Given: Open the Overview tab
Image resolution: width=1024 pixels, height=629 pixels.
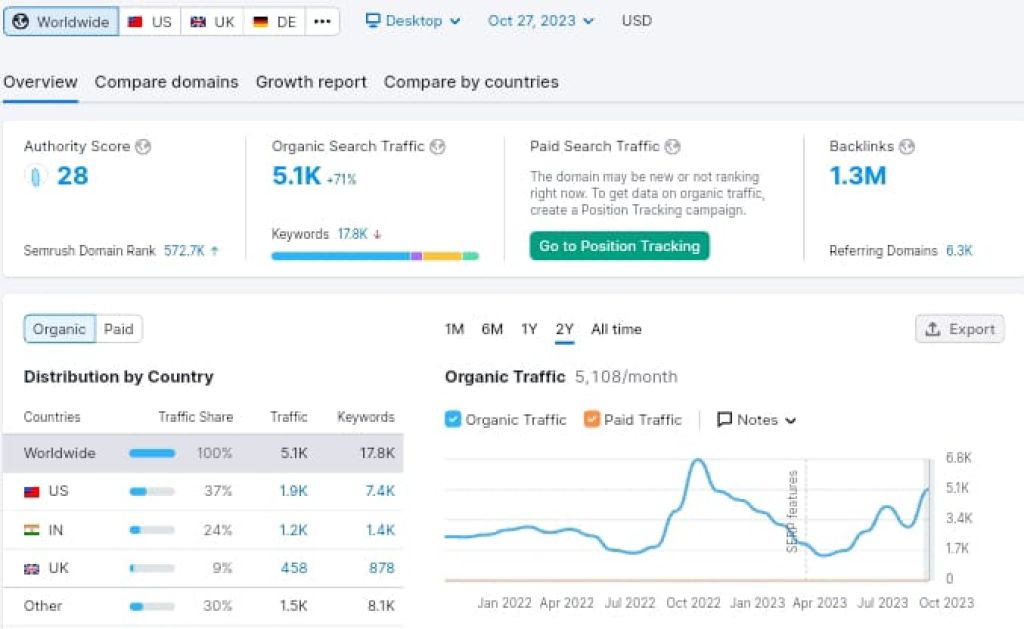Looking at the screenshot, I should tap(40, 82).
